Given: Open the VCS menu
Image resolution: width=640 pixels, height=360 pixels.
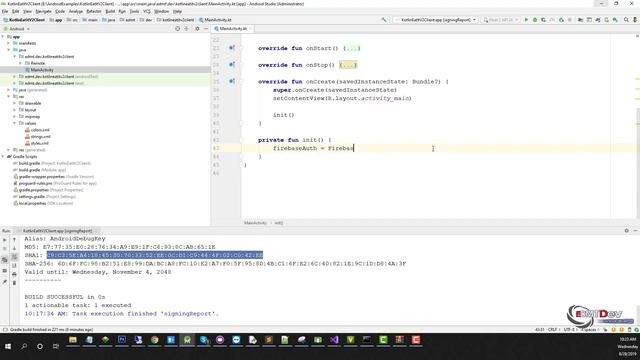Looking at the screenshot, I should coord(147,11).
